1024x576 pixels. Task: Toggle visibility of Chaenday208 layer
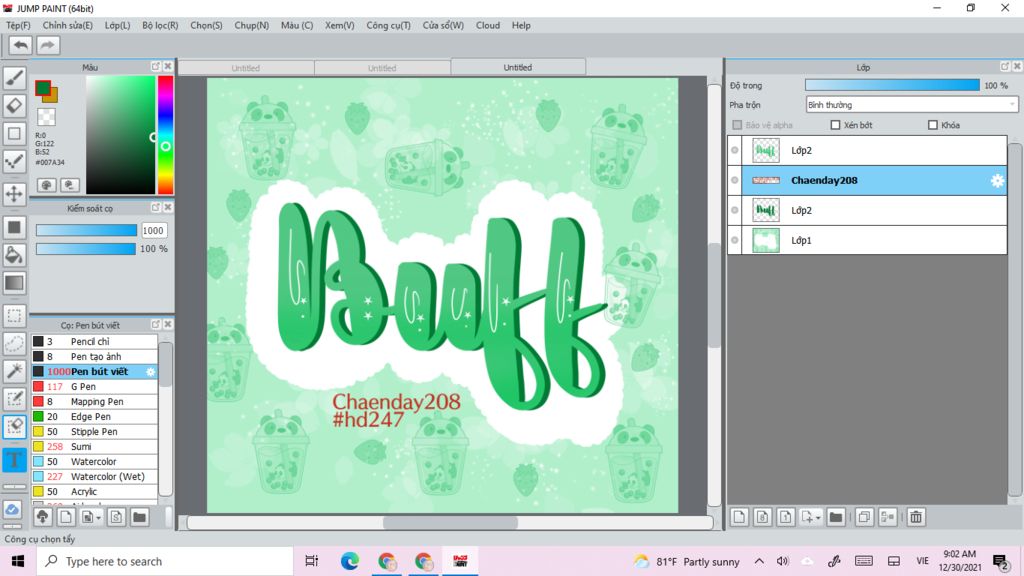(735, 180)
